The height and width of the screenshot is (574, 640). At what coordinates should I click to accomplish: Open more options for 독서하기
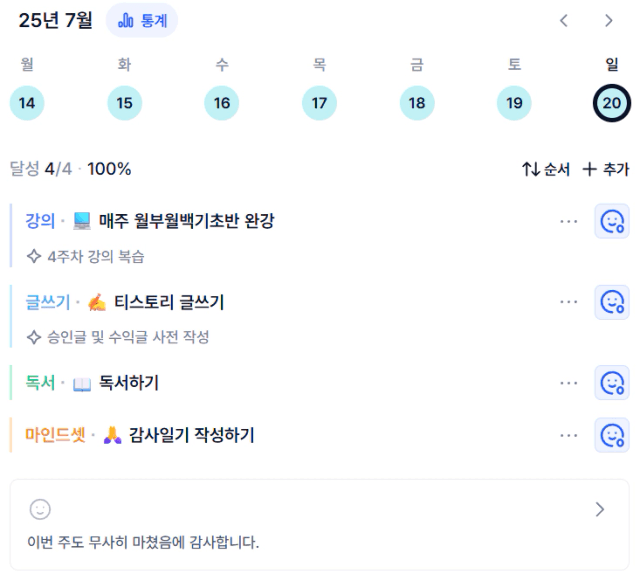coord(569,383)
